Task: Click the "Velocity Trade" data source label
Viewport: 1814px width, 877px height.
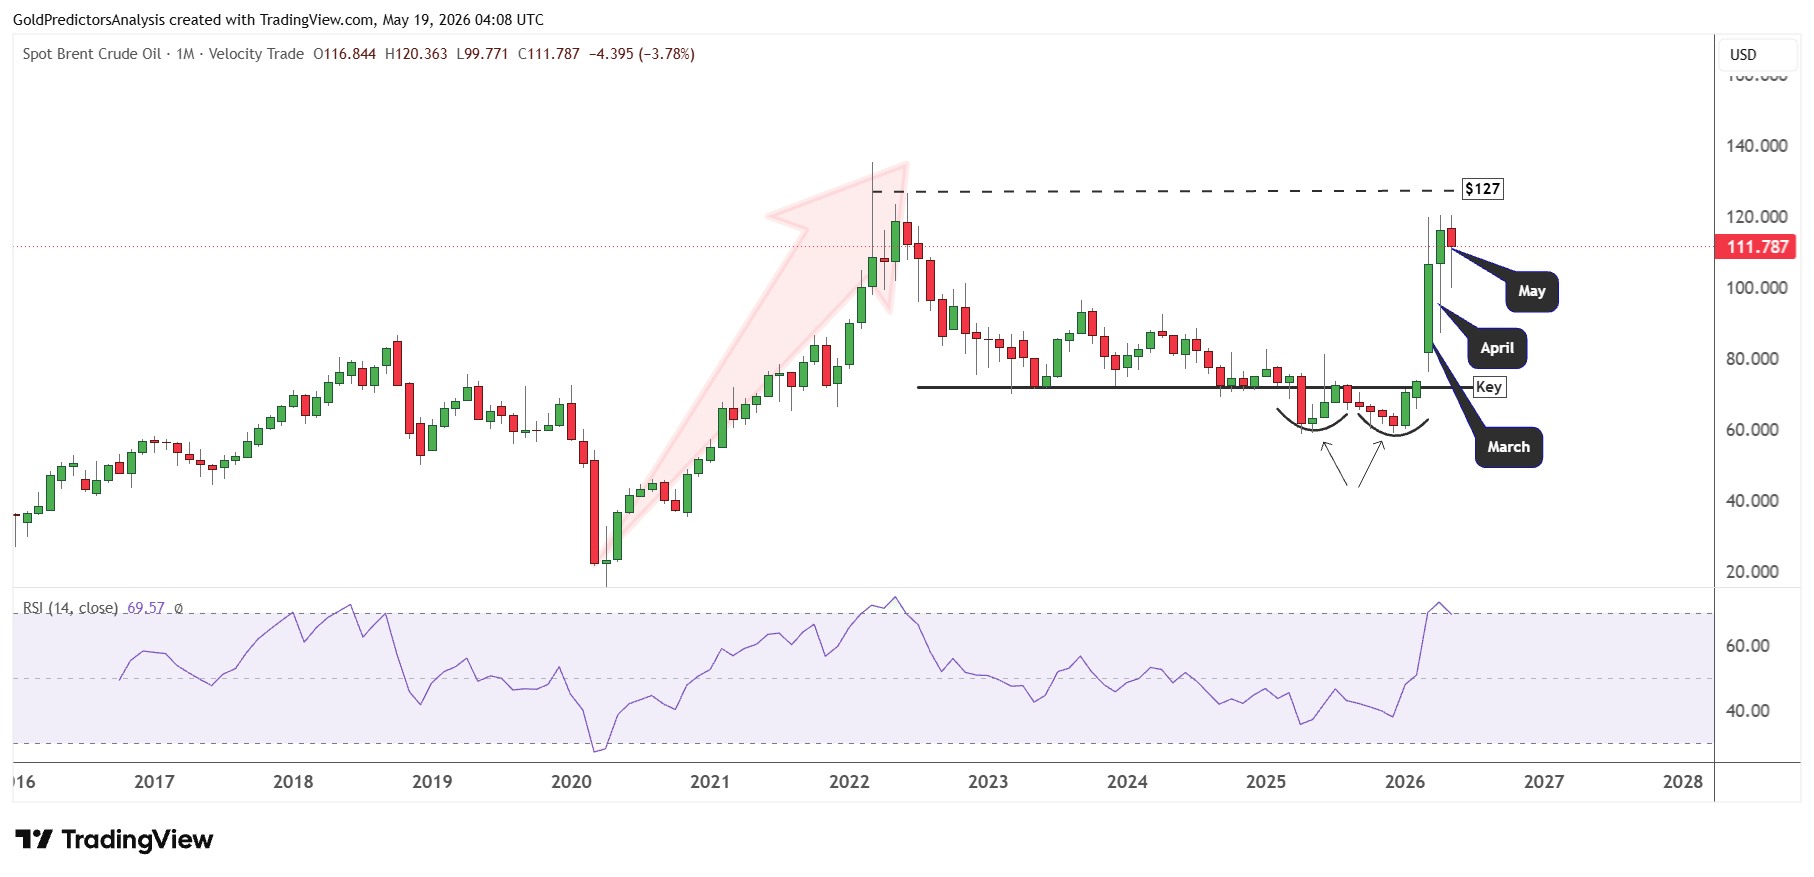Action: [x=256, y=54]
